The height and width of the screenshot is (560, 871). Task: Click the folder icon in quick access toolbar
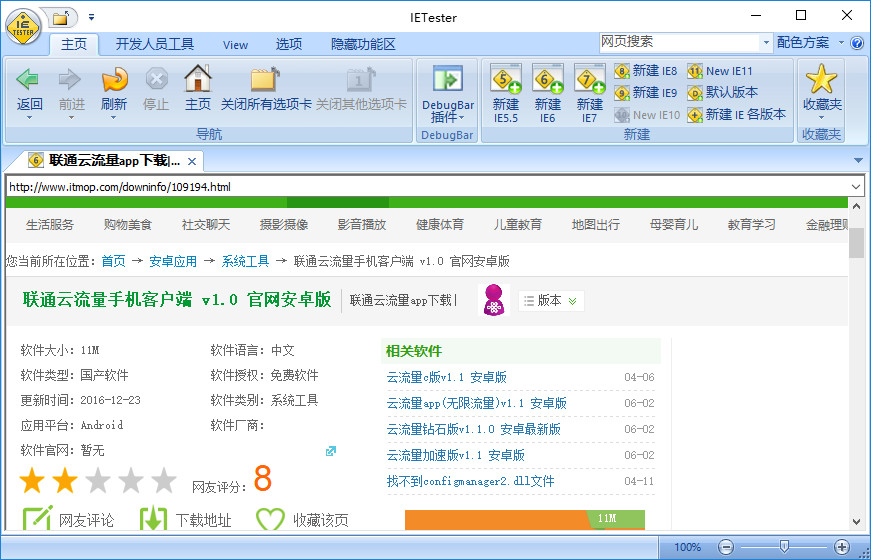tap(61, 18)
